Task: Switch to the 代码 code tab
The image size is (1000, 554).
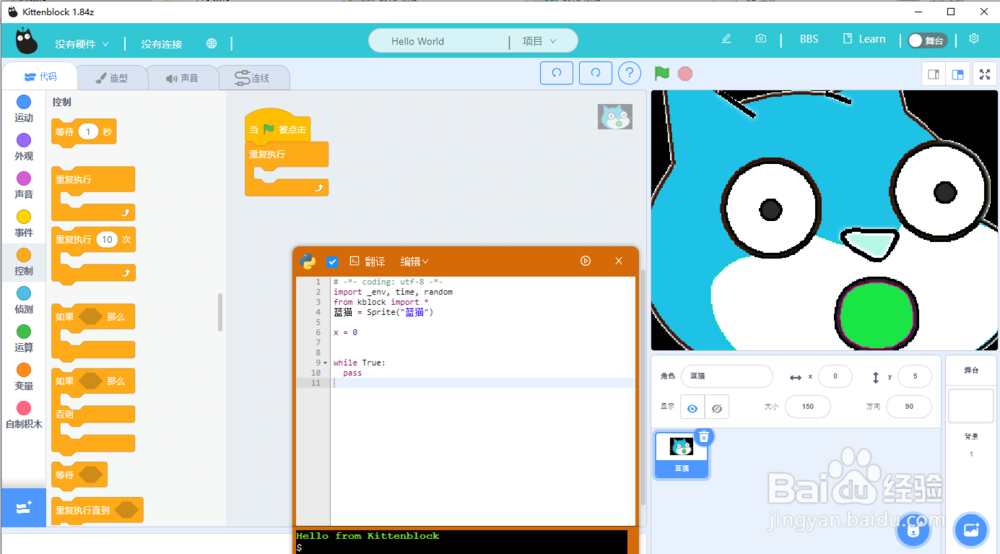Action: (40, 77)
